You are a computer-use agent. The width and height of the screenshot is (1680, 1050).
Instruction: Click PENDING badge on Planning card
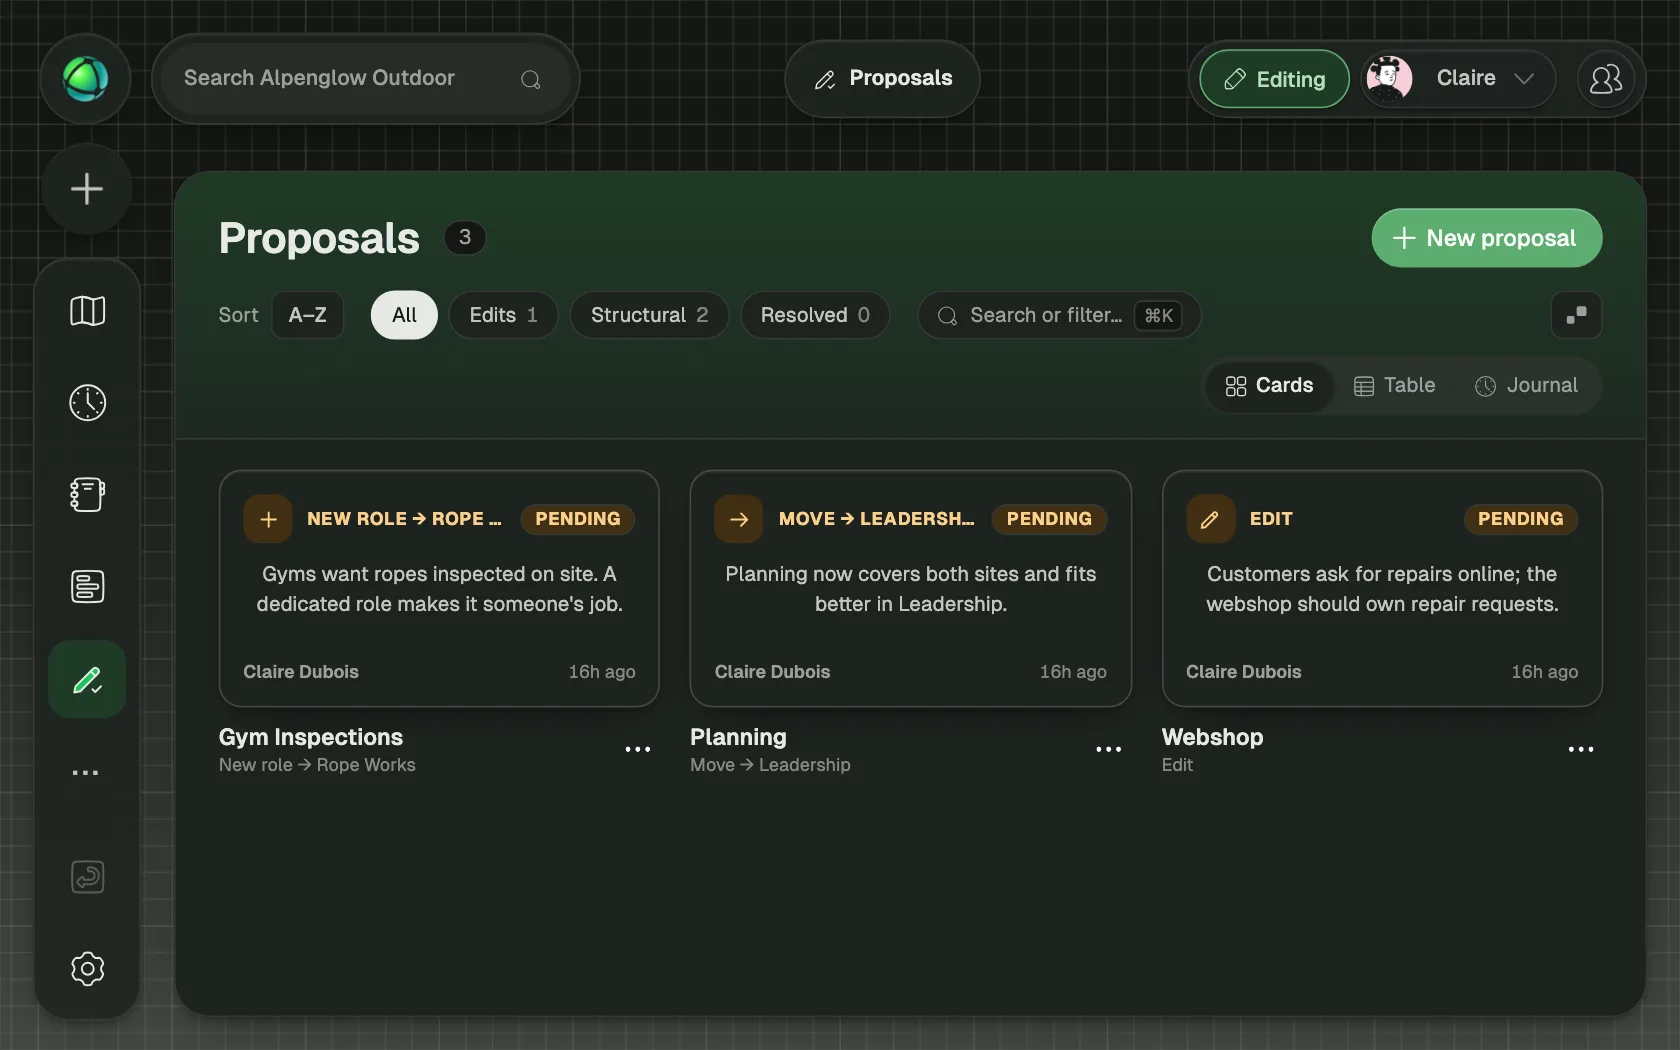pos(1049,519)
